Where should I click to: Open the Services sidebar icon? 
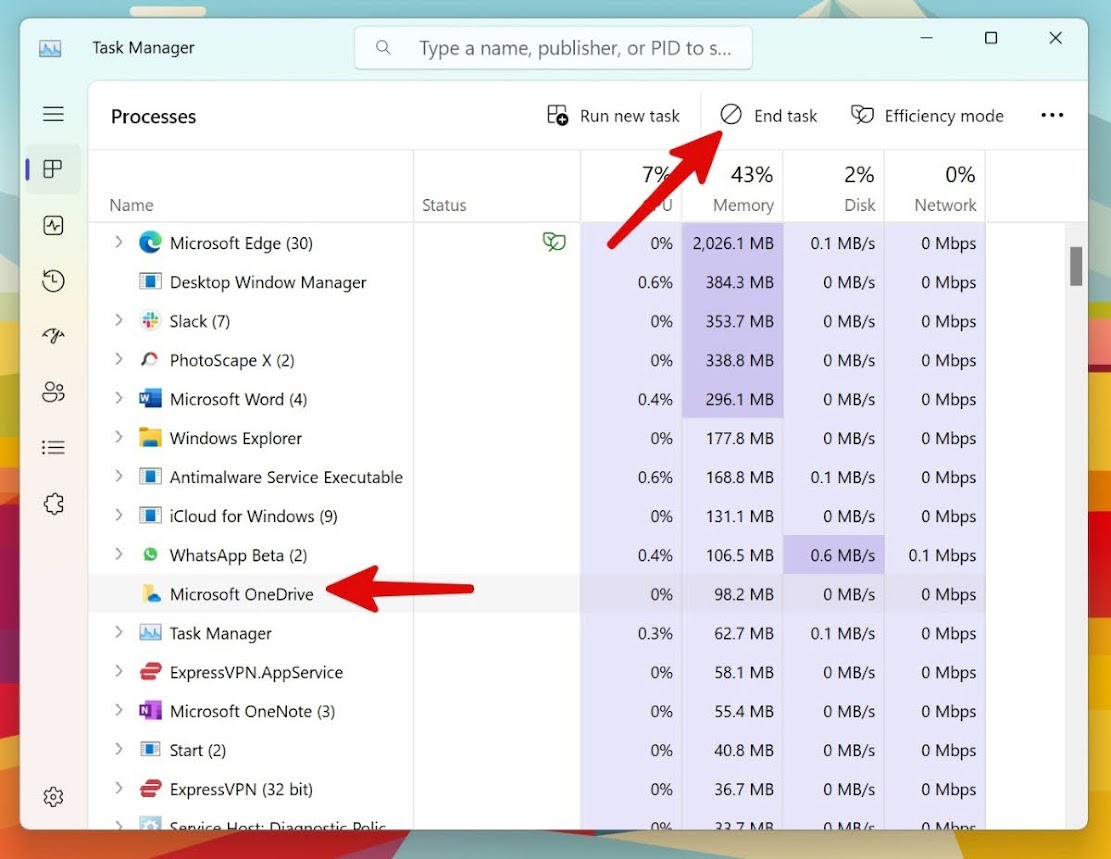click(53, 504)
